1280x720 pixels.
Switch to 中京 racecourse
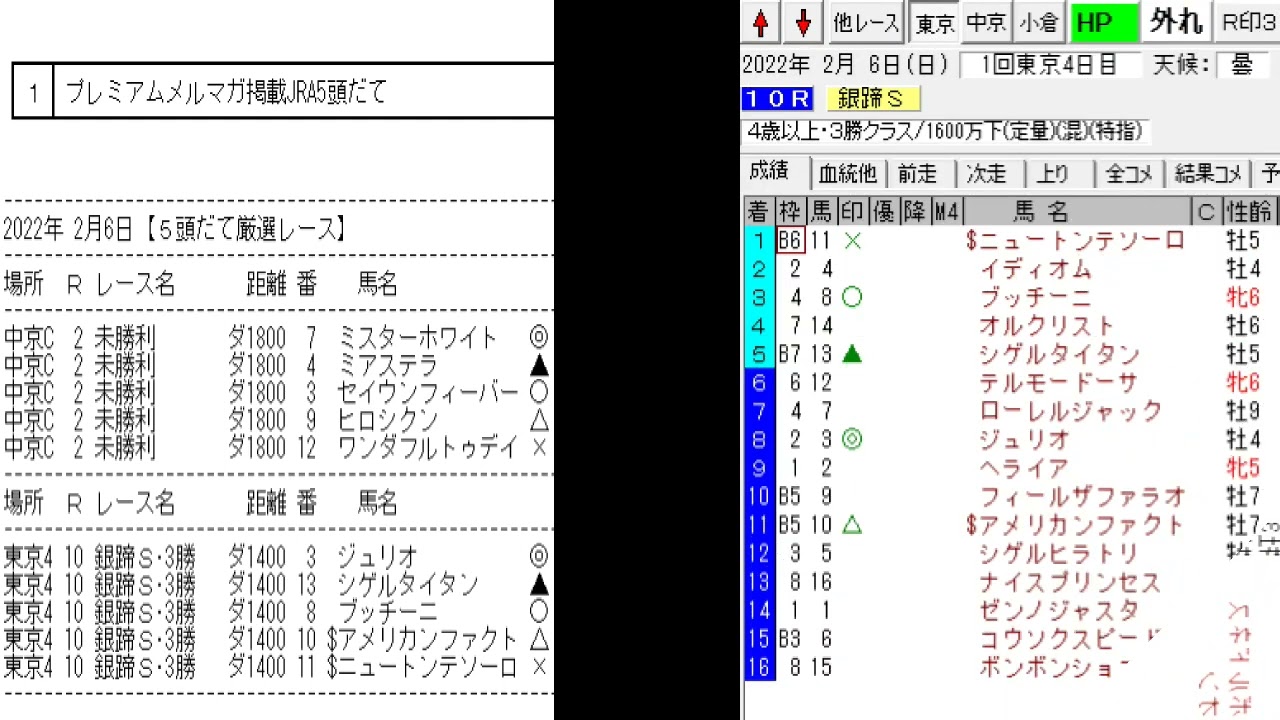pos(987,23)
